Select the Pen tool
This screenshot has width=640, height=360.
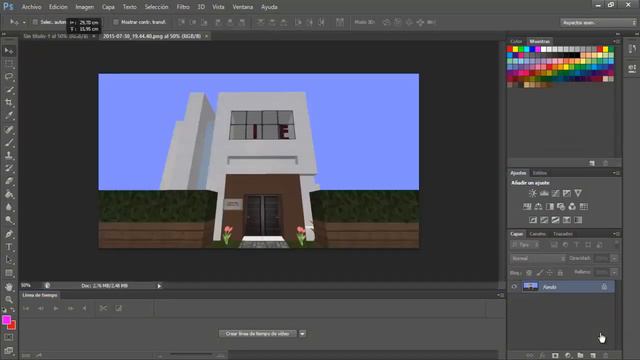(x=9, y=234)
